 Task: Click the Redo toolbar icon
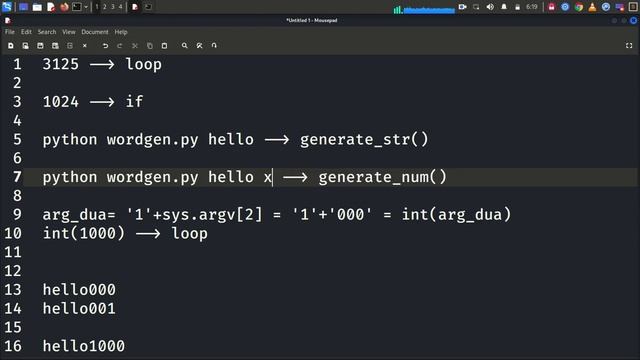pyautogui.click(x=120, y=46)
